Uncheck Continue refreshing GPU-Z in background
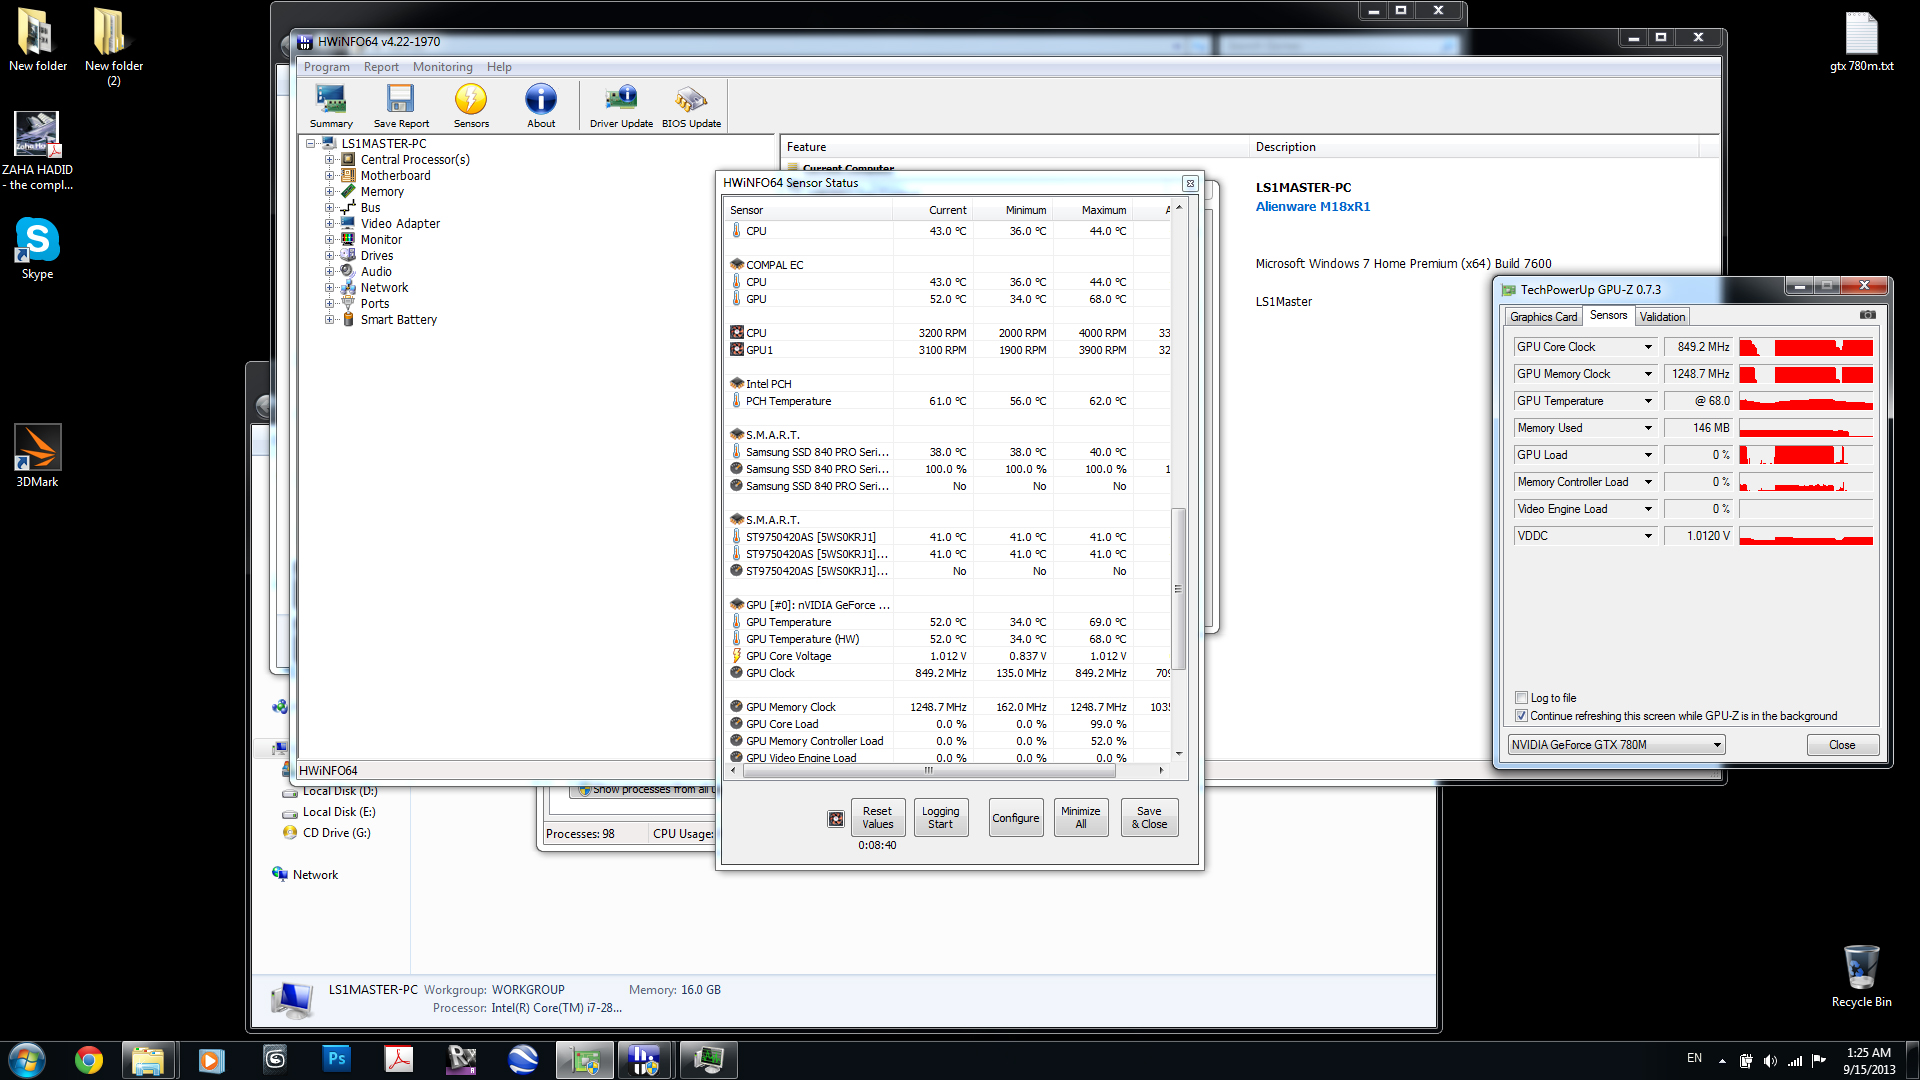Image resolution: width=1920 pixels, height=1080 pixels. point(1522,716)
